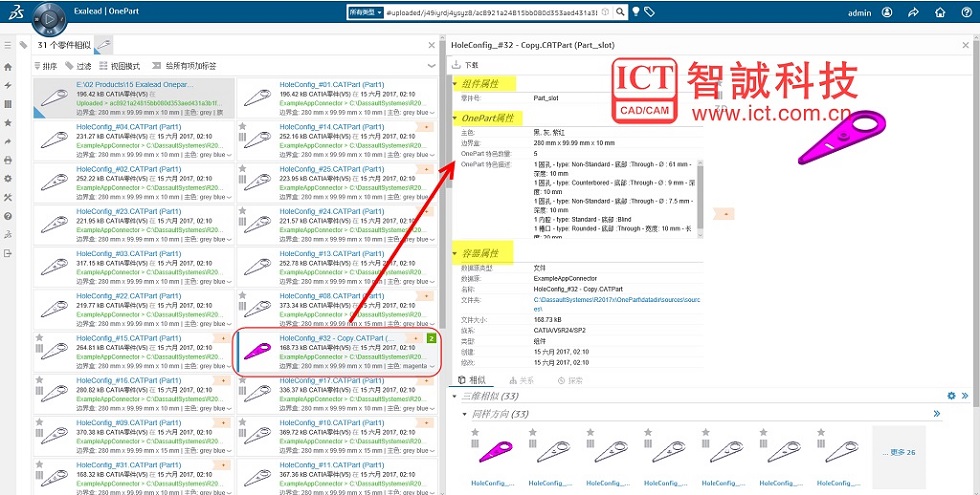The height and width of the screenshot is (495, 980).
Task: Collapse the 组件属性 section
Action: tap(455, 84)
